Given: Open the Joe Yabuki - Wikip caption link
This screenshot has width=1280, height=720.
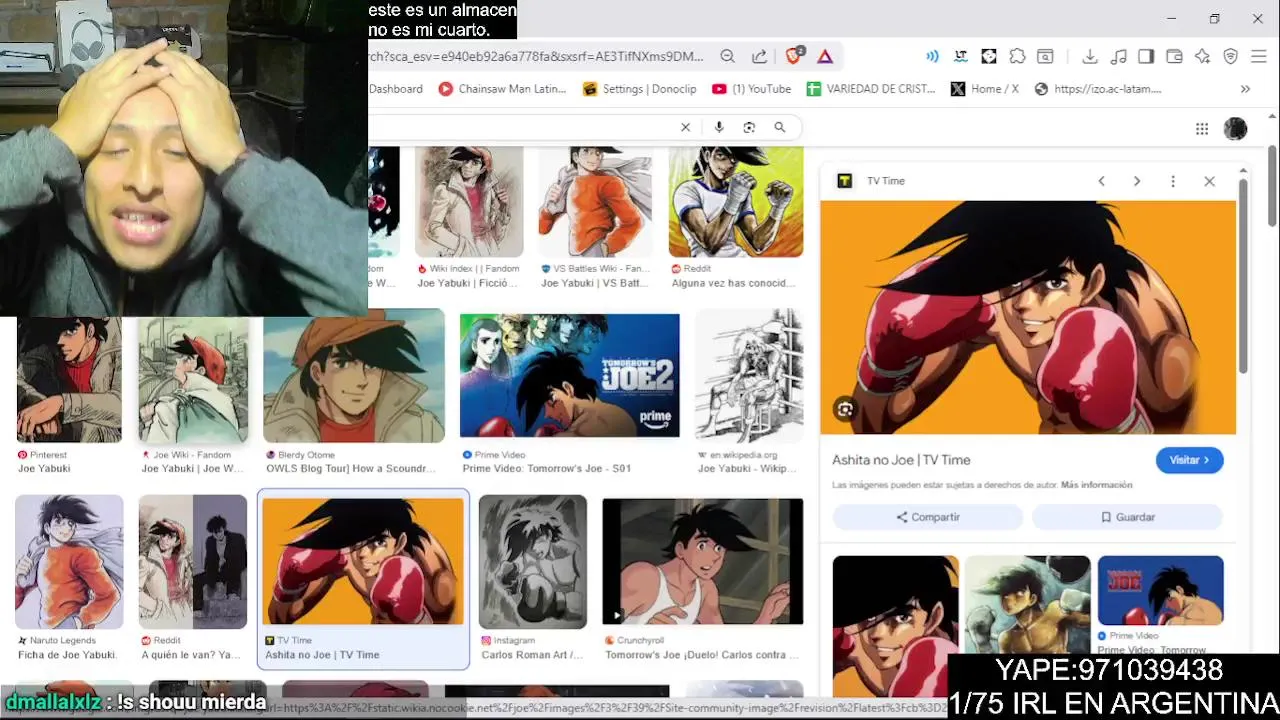Looking at the screenshot, I should coord(749,468).
